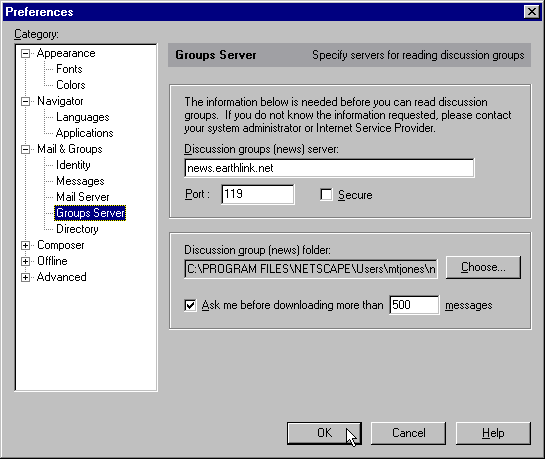
Task: Click the 'Category:' label
Action: [36, 34]
